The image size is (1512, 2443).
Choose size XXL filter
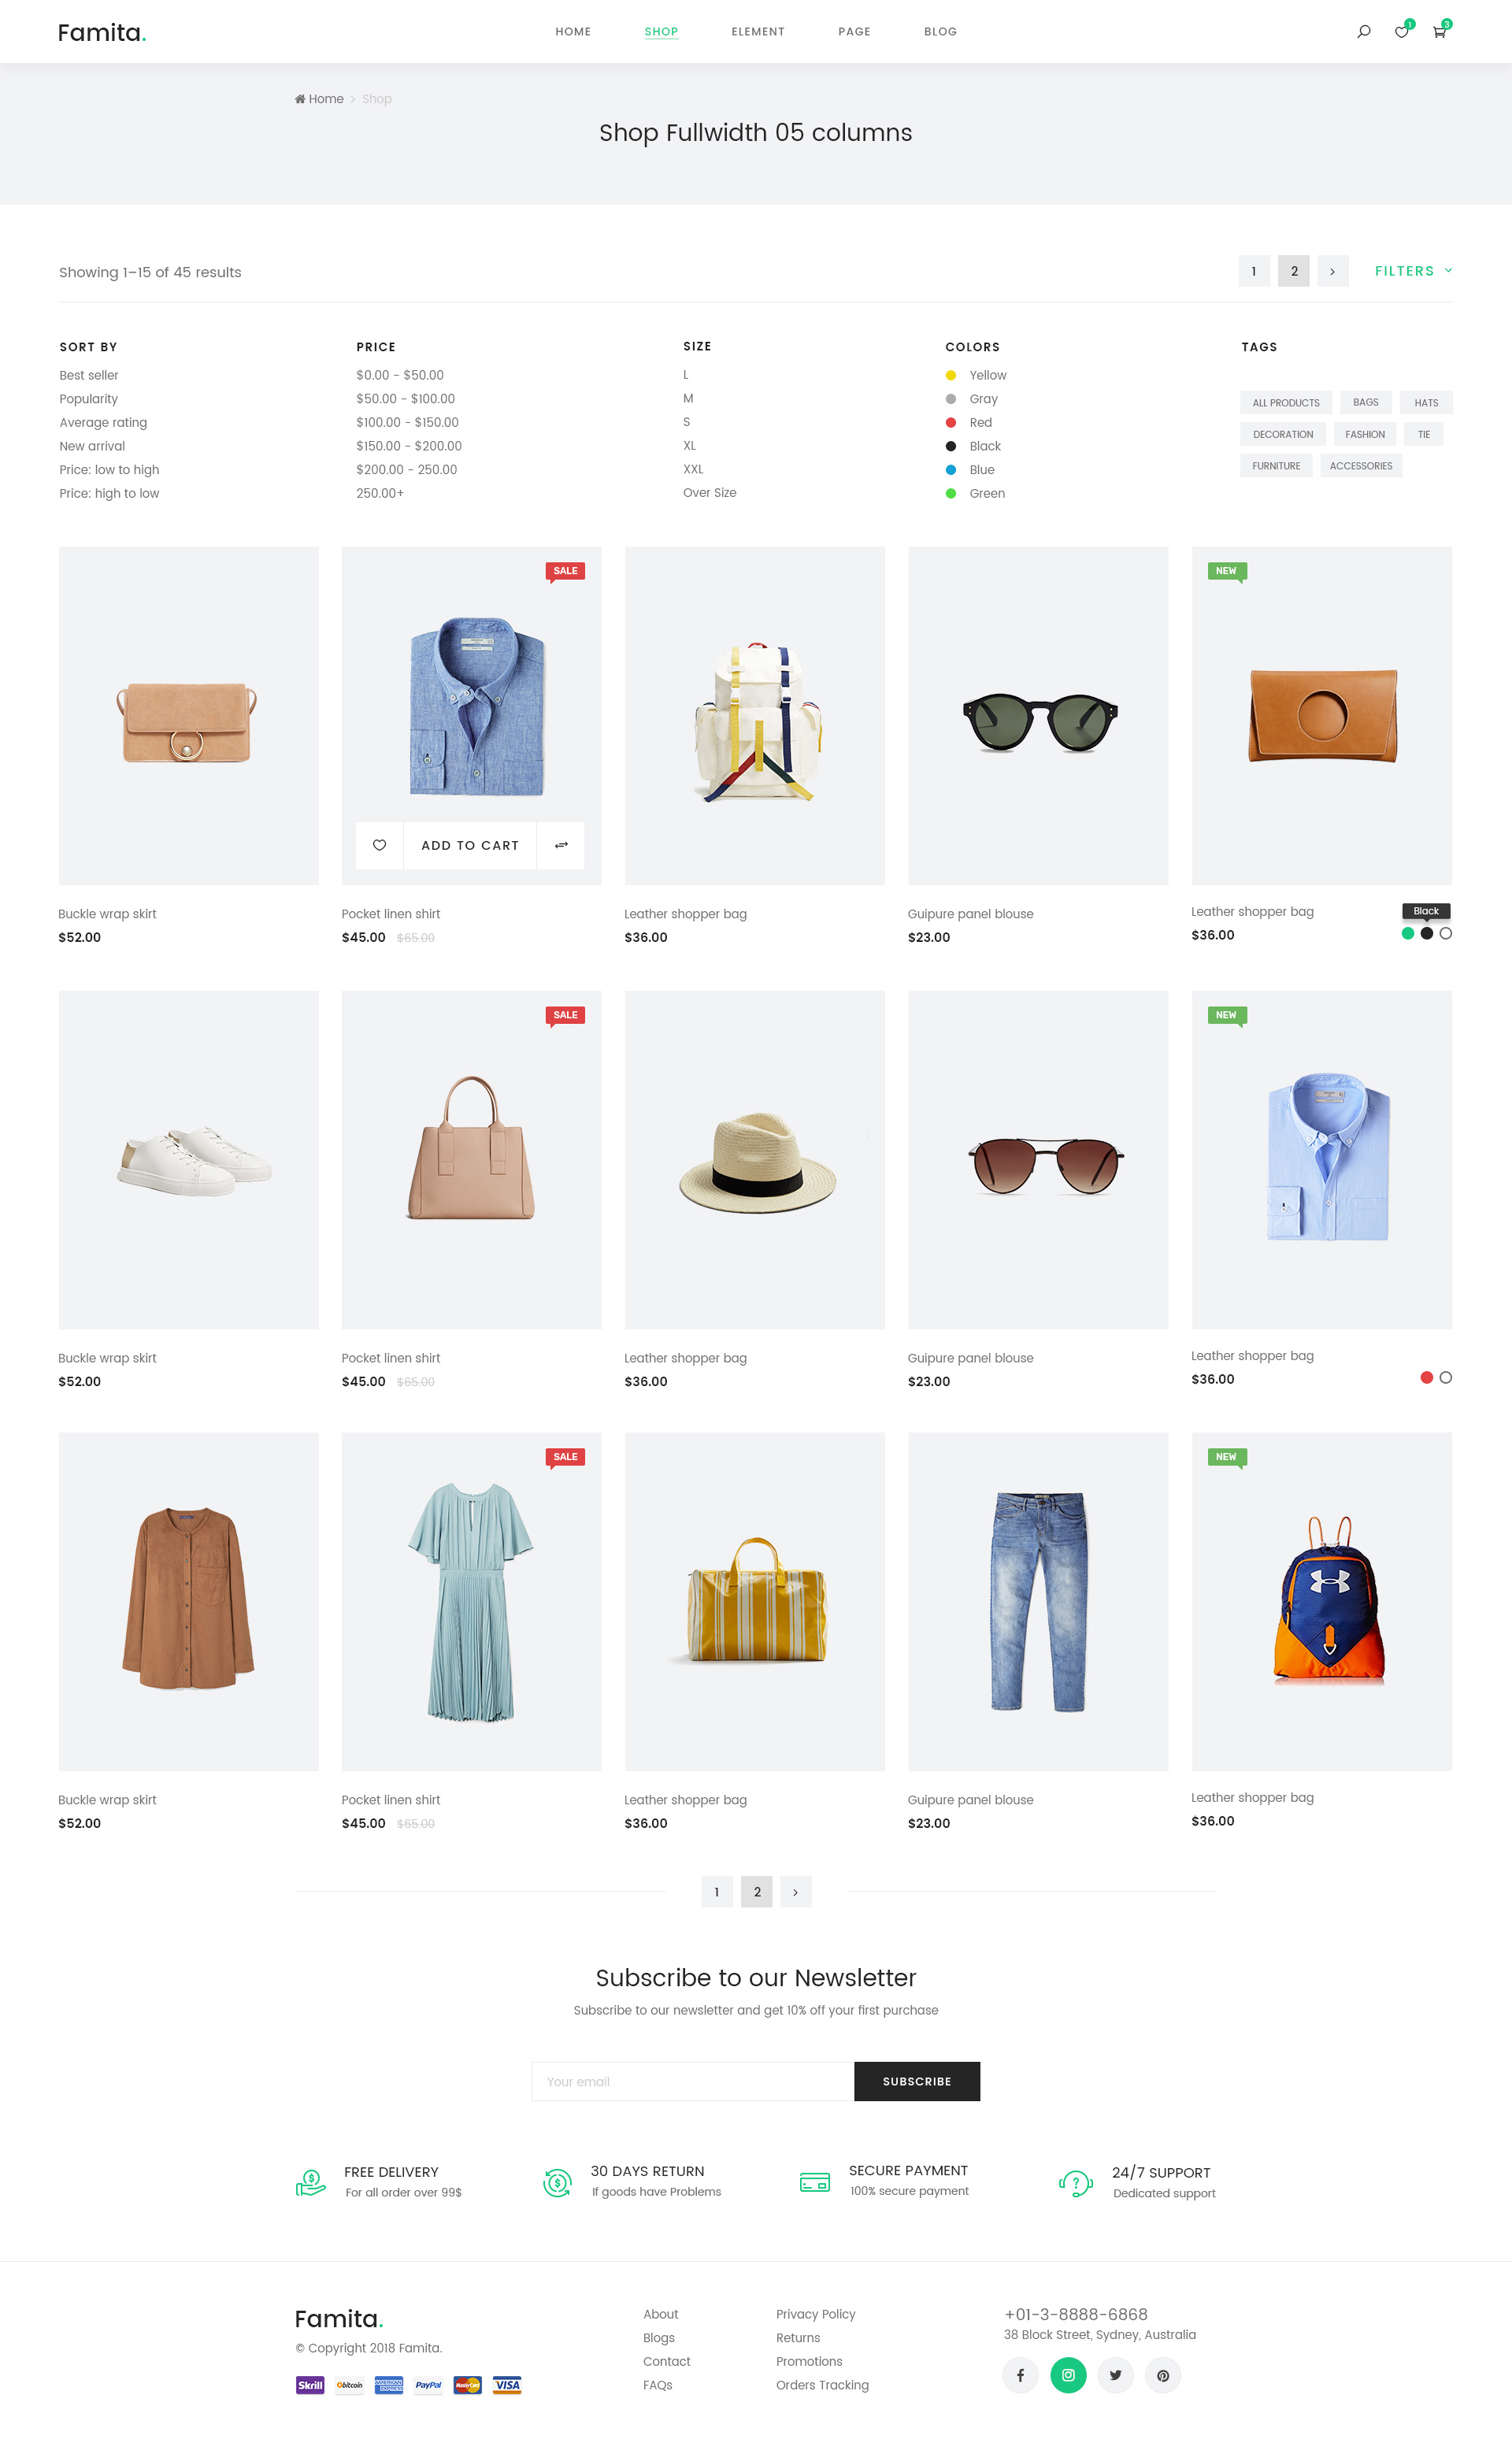pyautogui.click(x=693, y=469)
